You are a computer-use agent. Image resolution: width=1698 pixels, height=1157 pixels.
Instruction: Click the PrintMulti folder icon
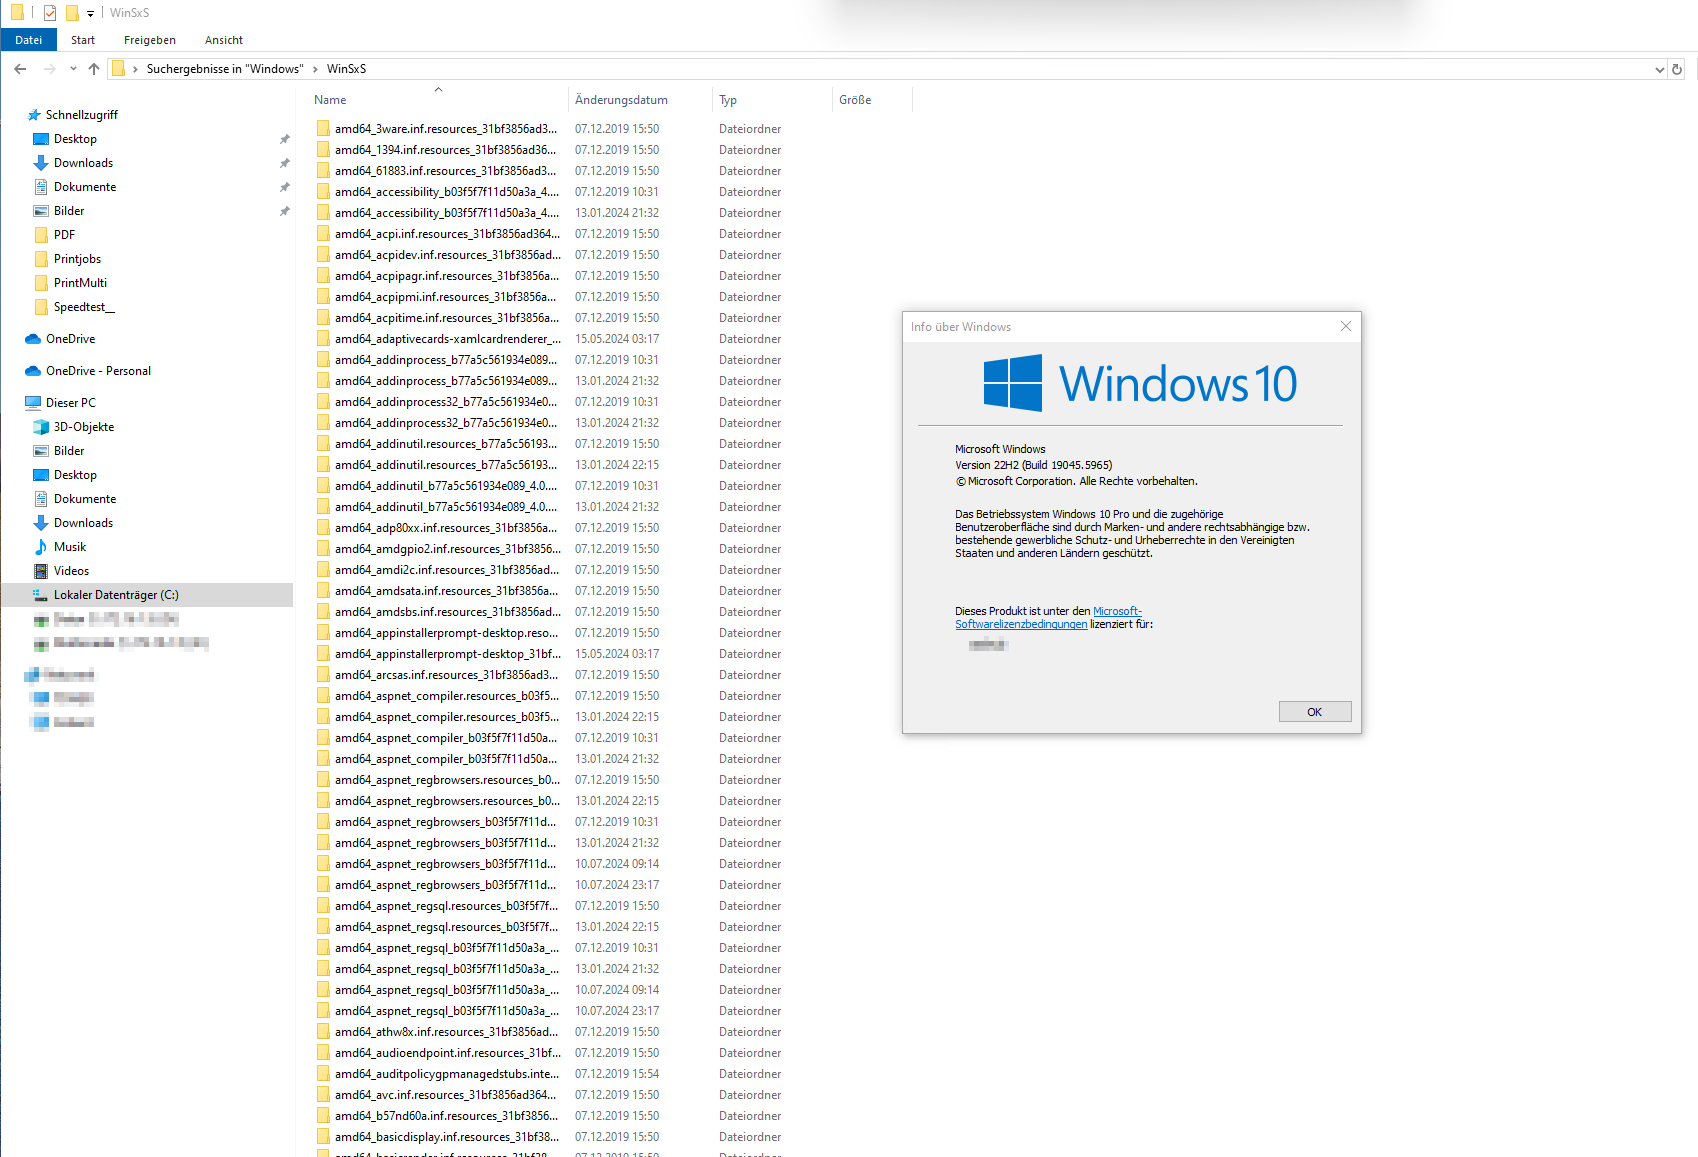tap(41, 283)
